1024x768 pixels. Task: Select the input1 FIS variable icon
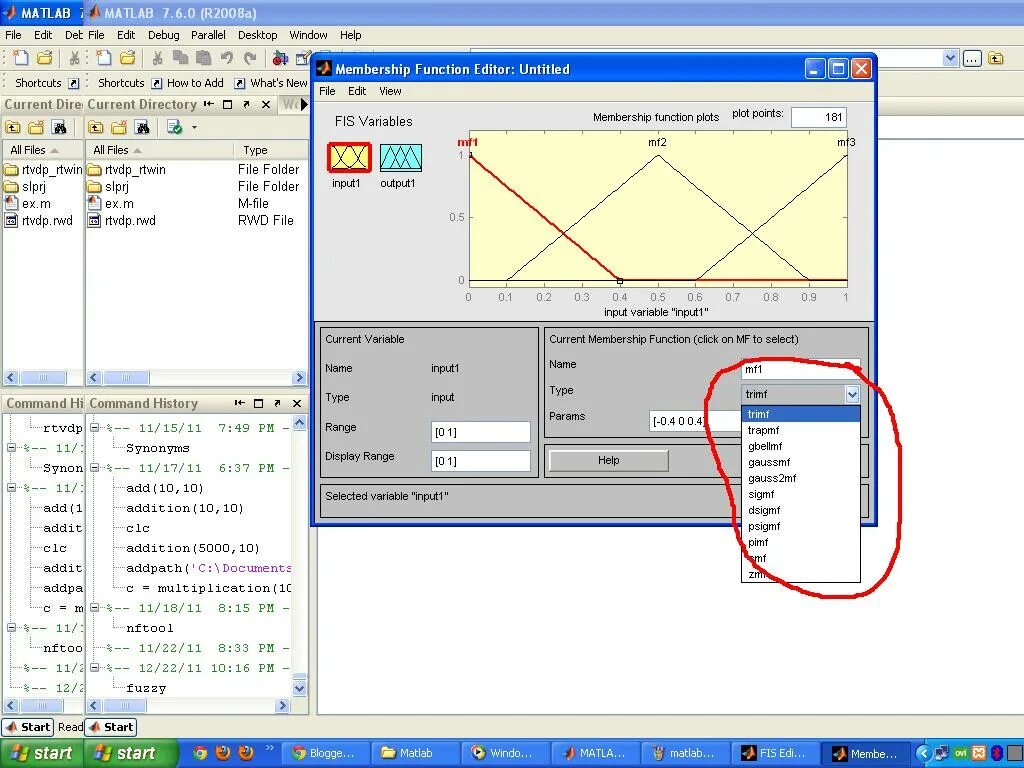point(349,157)
